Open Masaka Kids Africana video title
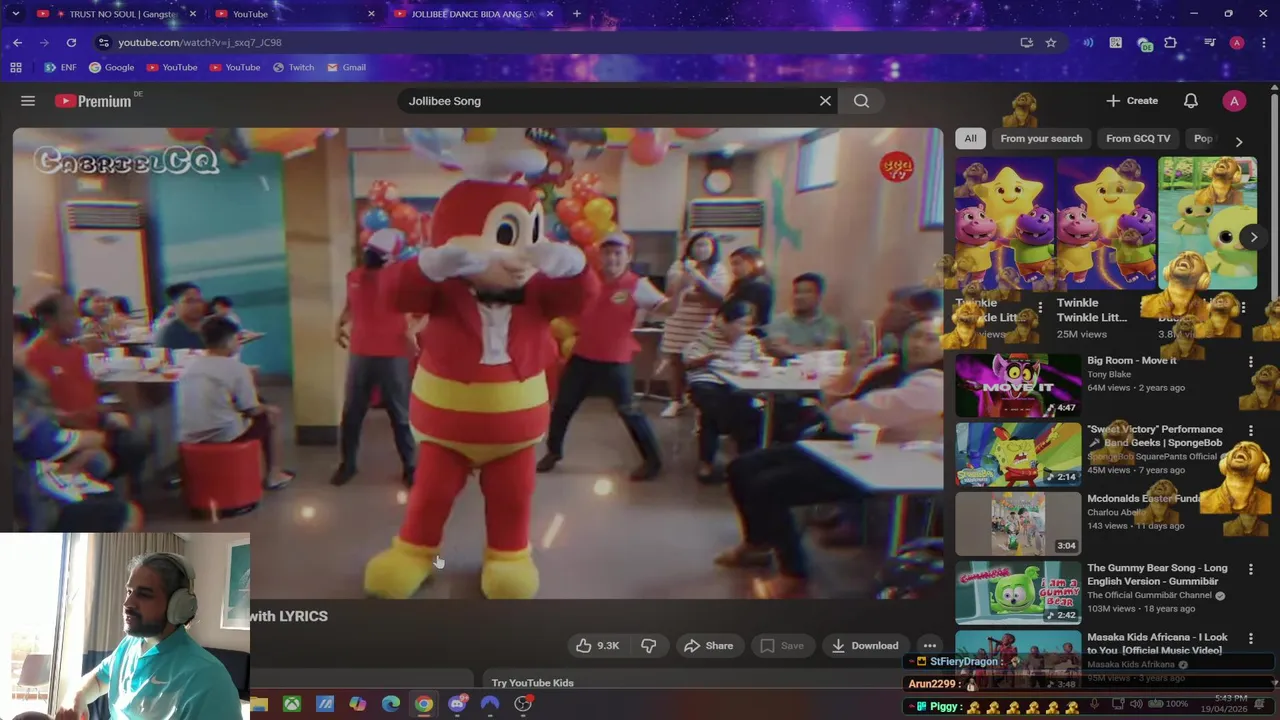The height and width of the screenshot is (720, 1280). point(1157,644)
